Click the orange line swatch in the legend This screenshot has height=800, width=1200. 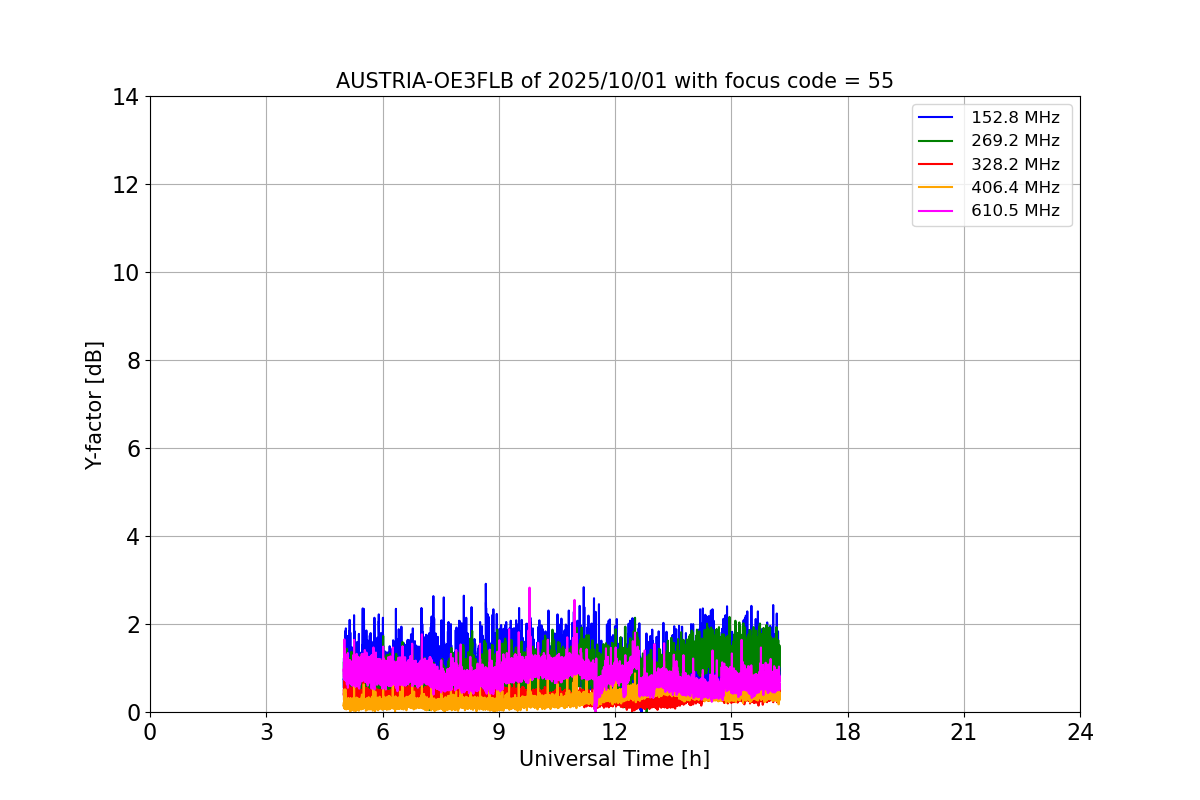[x=936, y=187]
